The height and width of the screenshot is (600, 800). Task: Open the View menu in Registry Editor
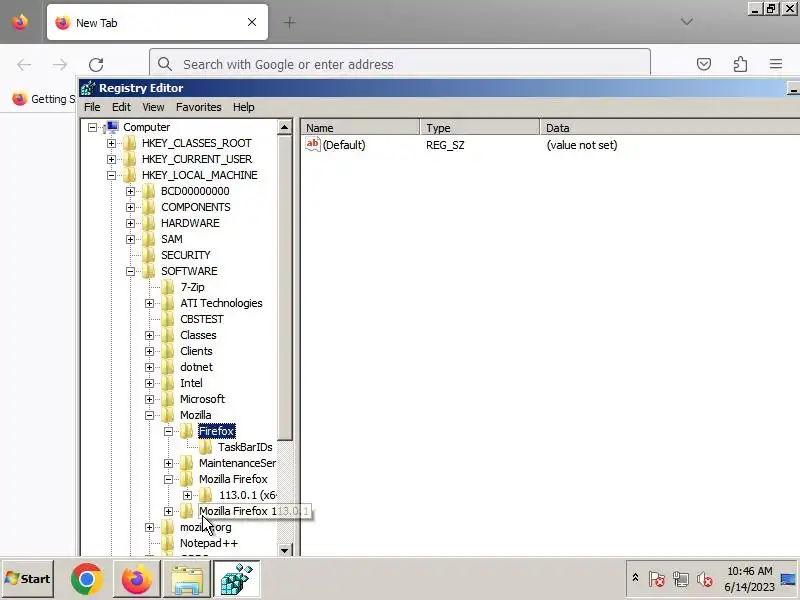pos(153,107)
